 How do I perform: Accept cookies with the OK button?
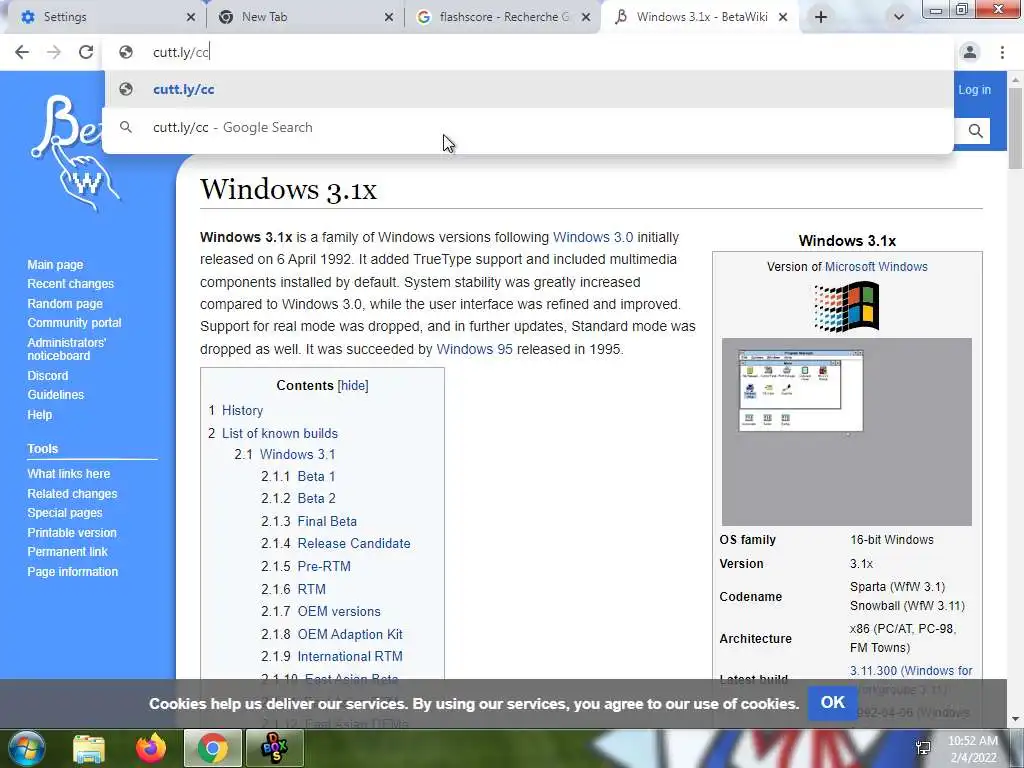click(x=832, y=703)
